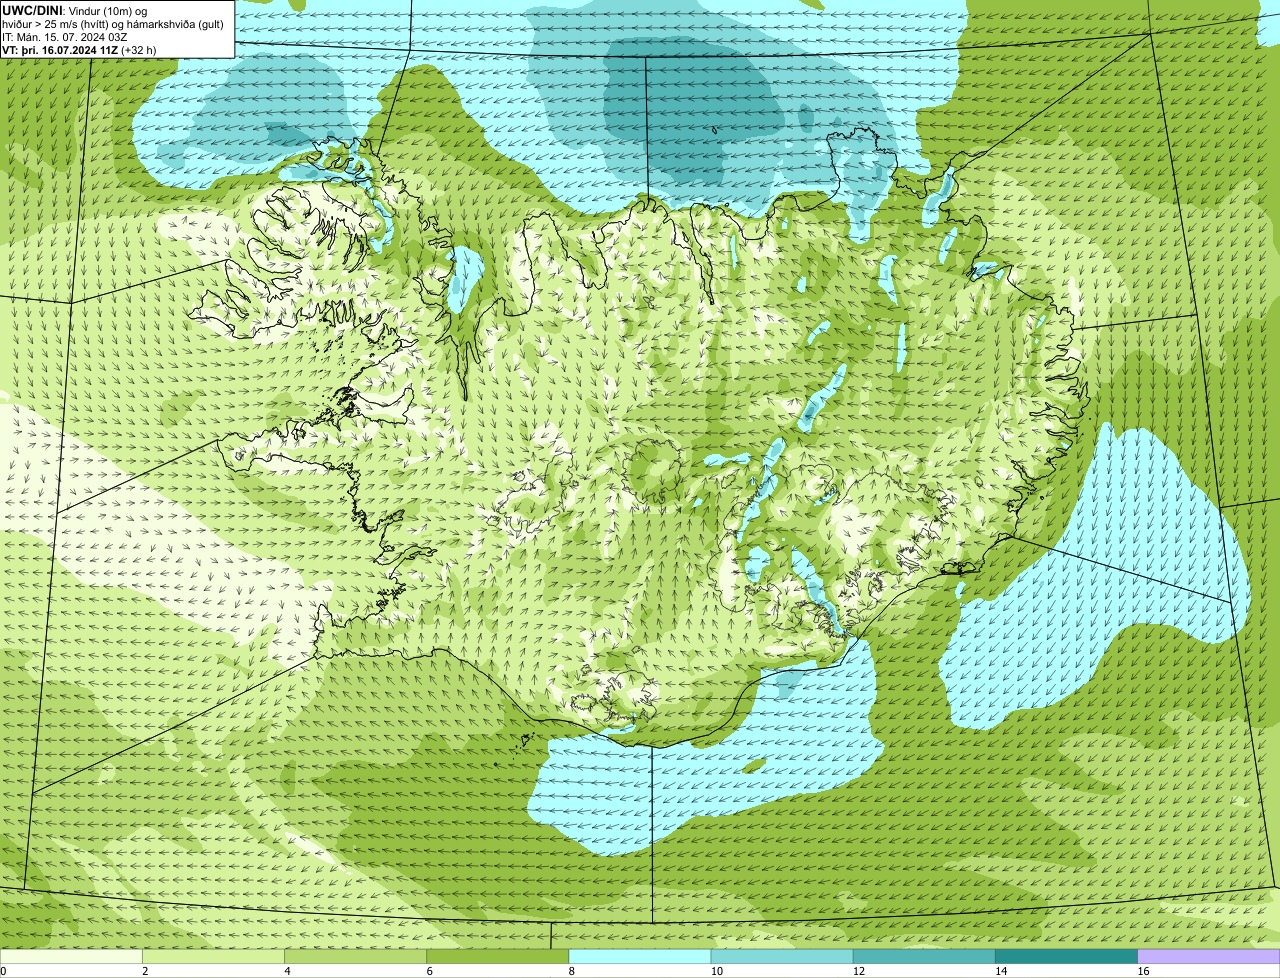The image size is (1280, 978).
Task: Click the legend tick label "12"
Action: pyautogui.click(x=859, y=971)
